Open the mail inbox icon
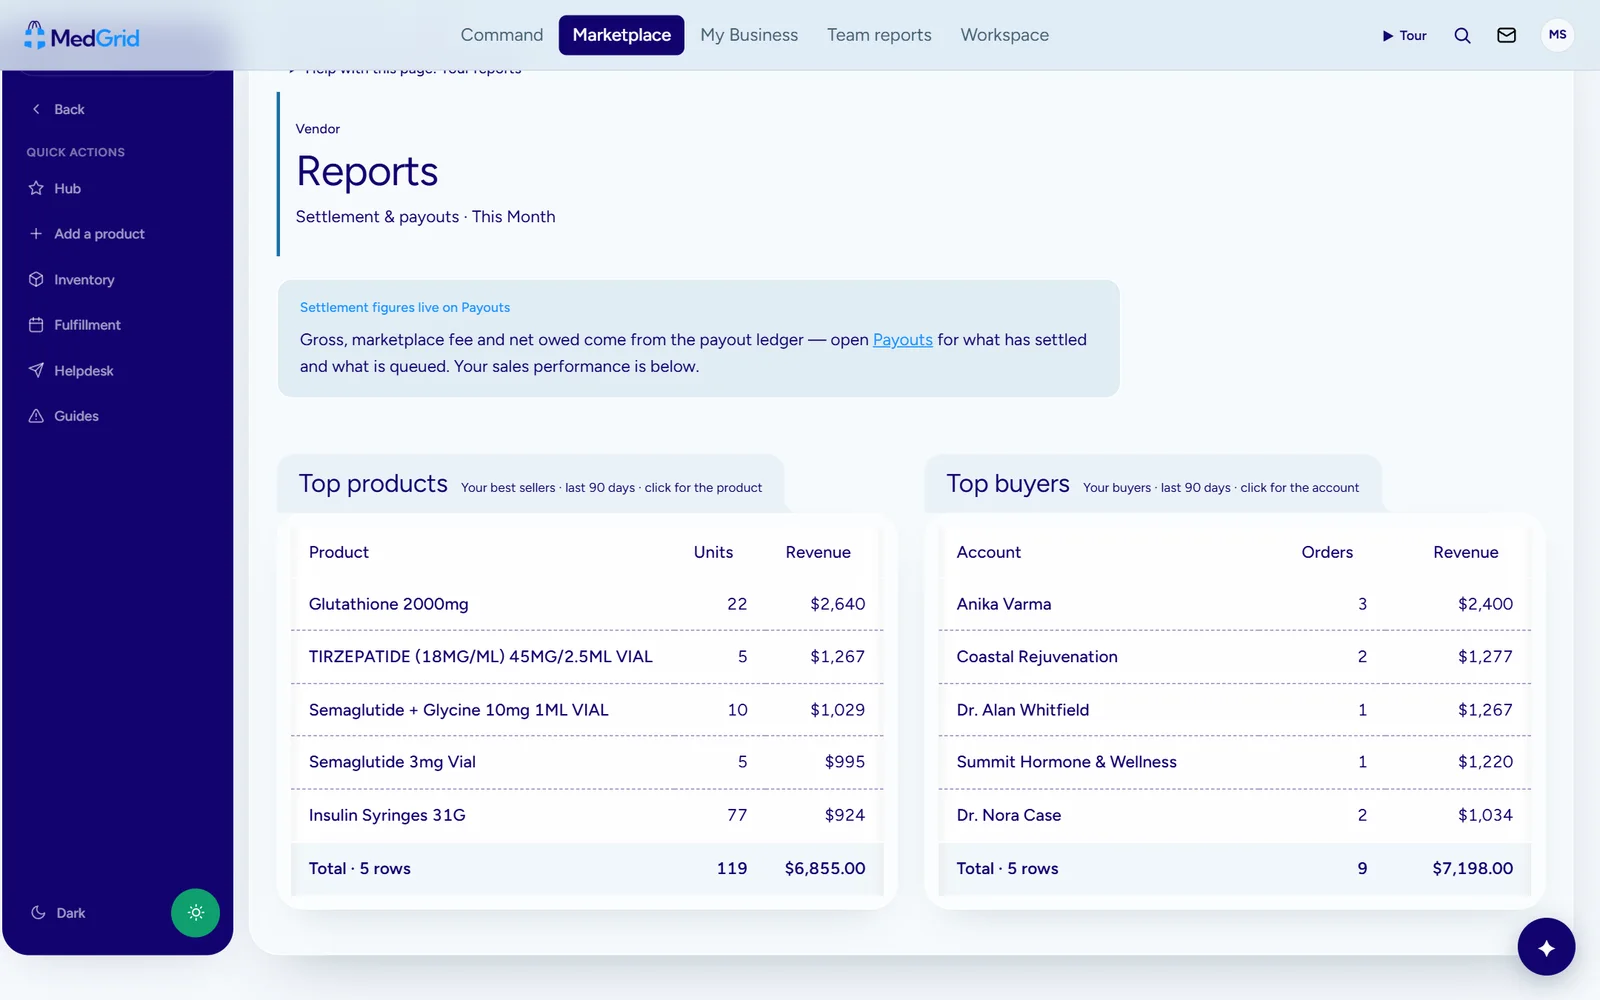Viewport: 1600px width, 1000px height. (x=1506, y=35)
